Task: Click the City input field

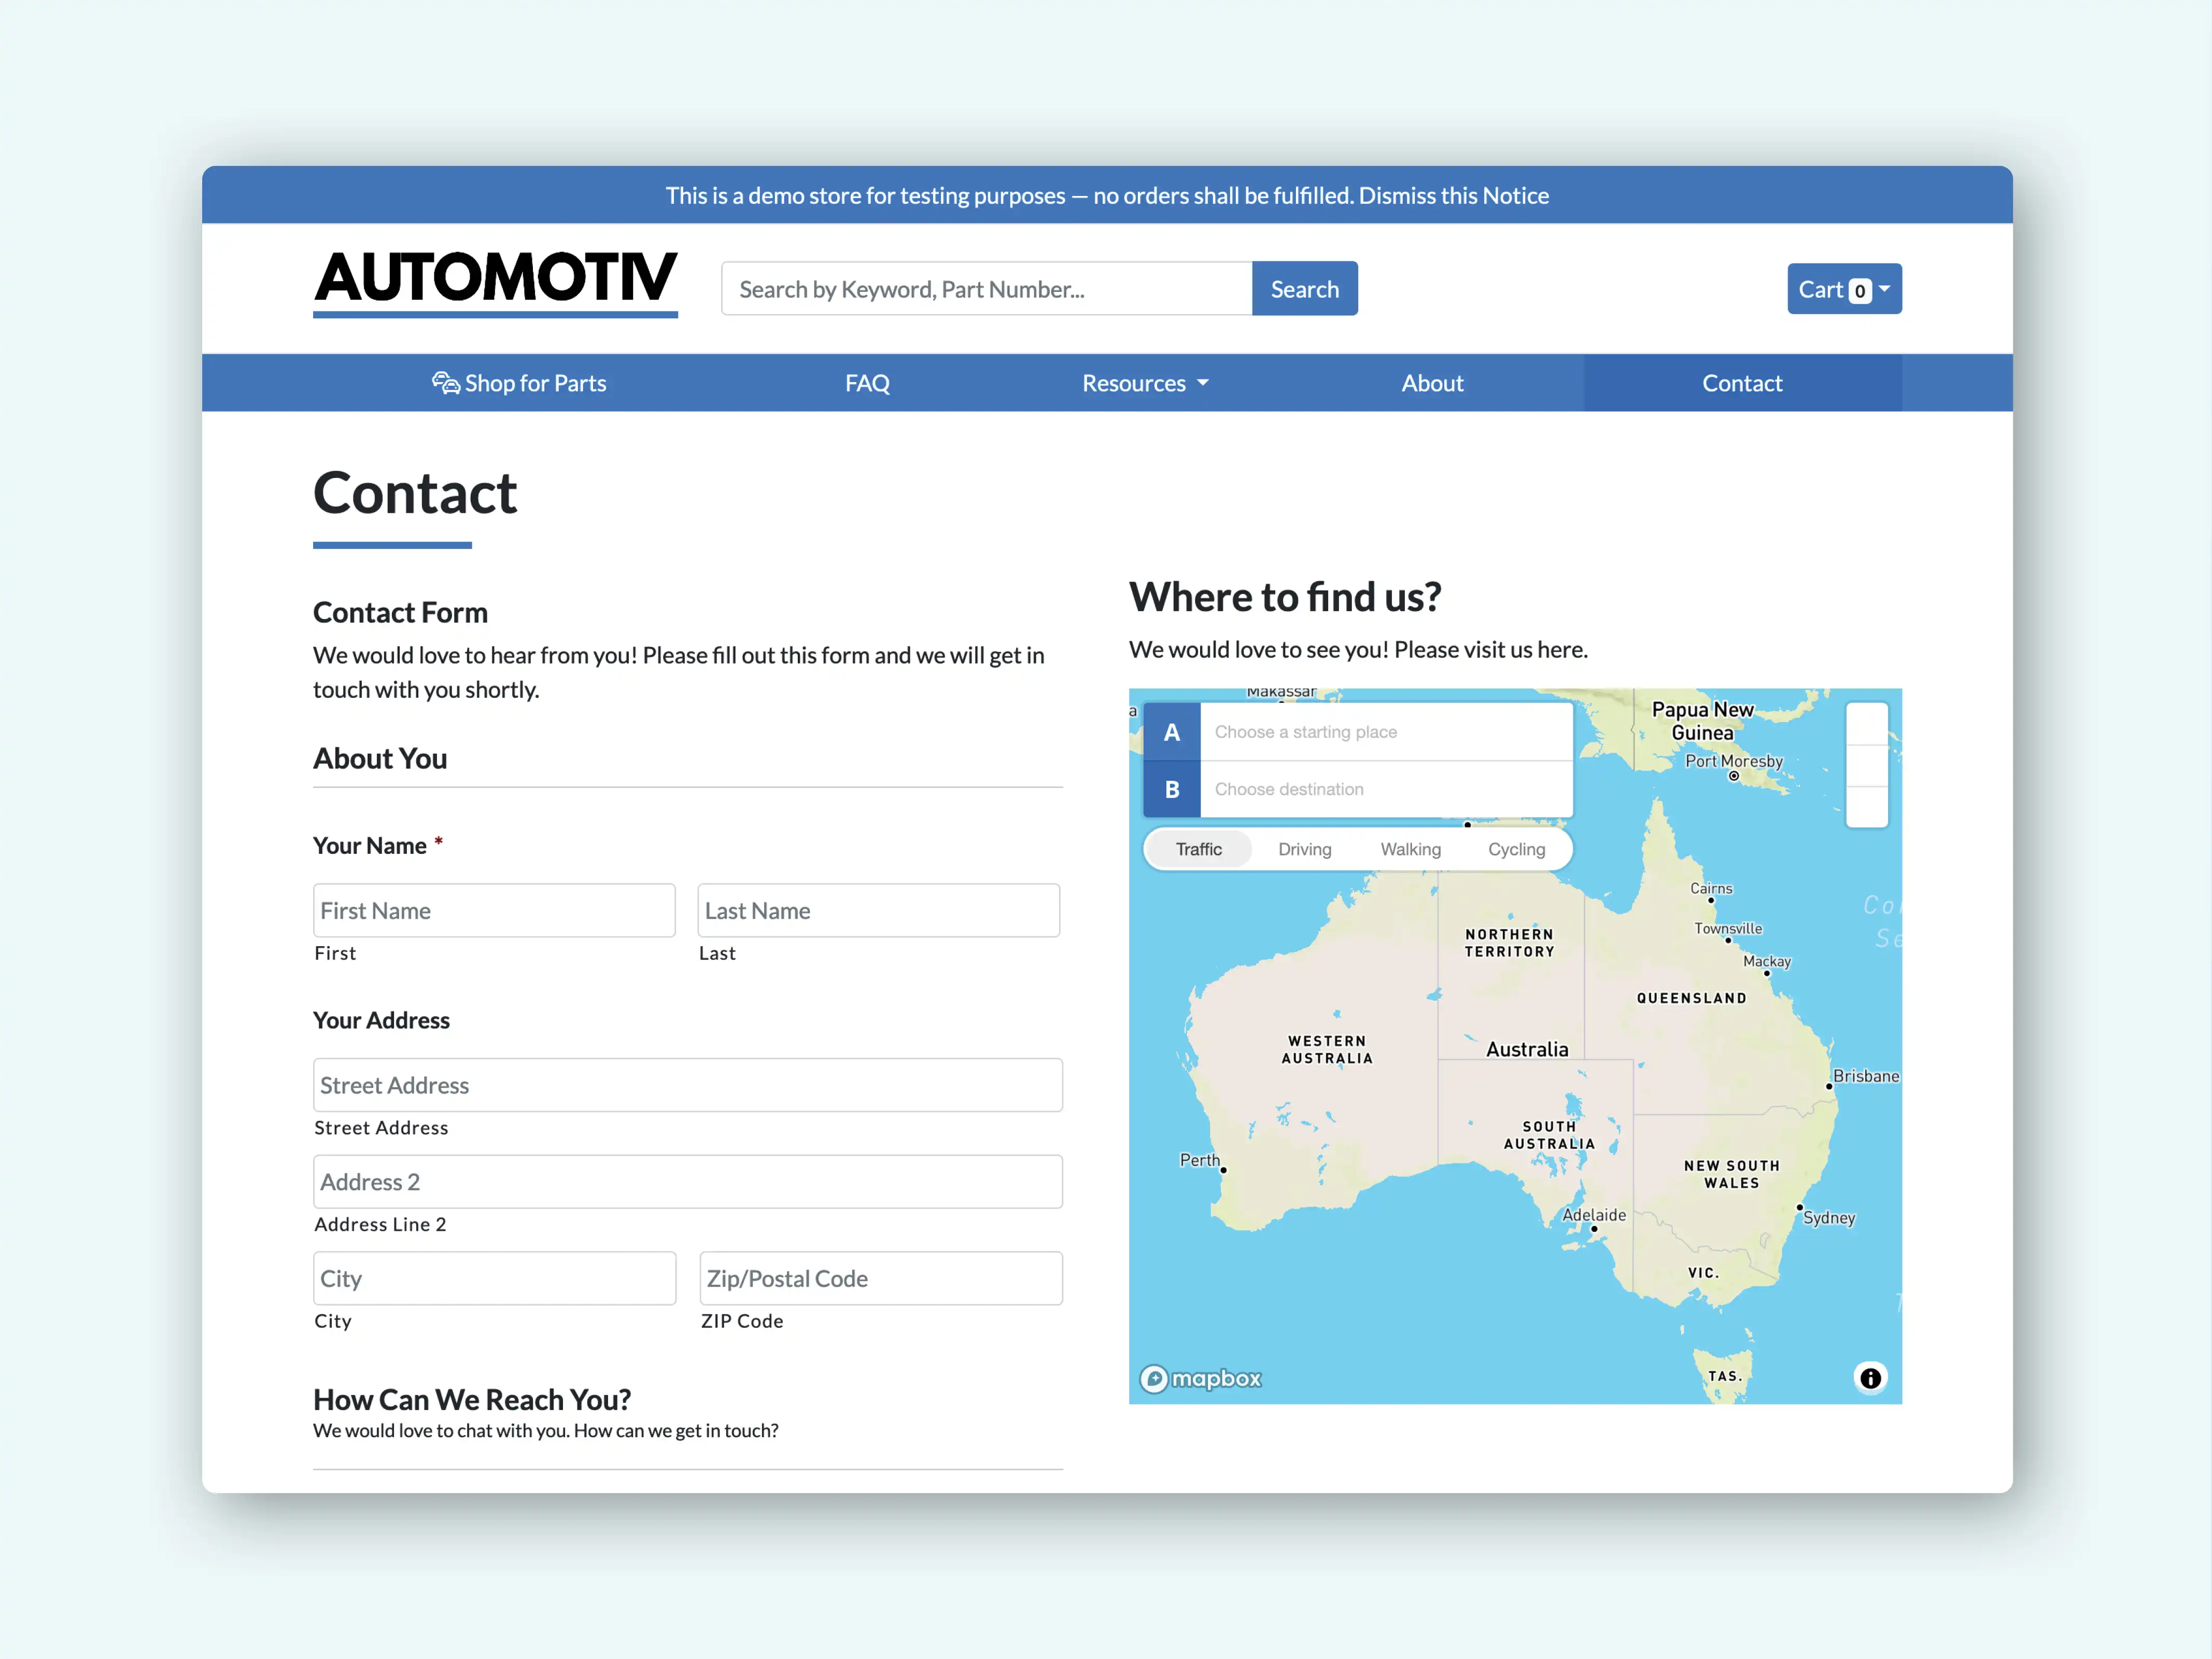Action: point(494,1278)
